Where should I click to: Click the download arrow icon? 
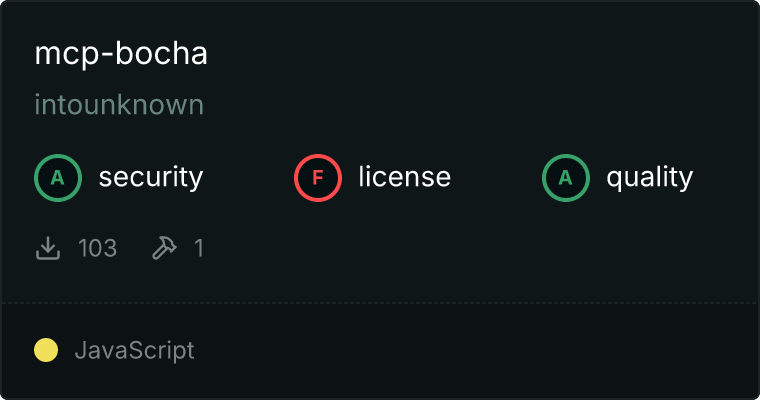pos(48,248)
